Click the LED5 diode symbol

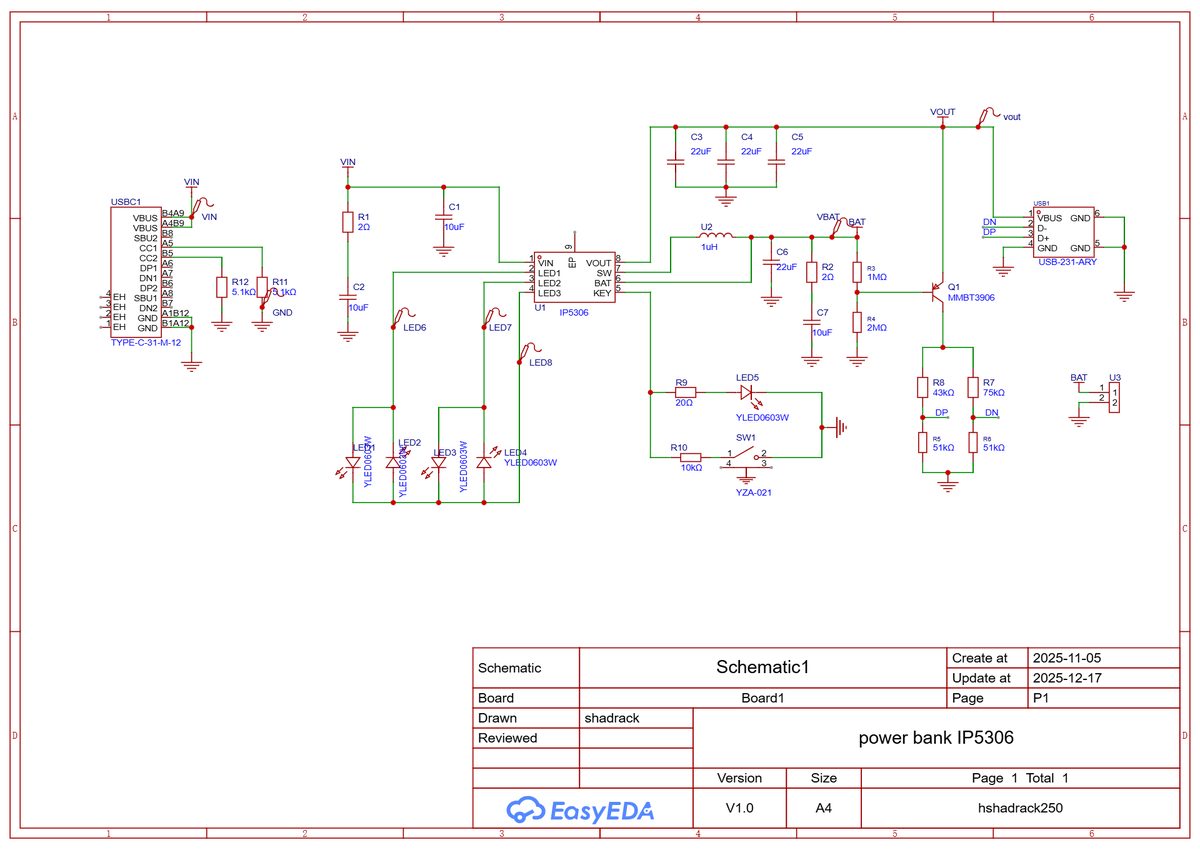(750, 394)
